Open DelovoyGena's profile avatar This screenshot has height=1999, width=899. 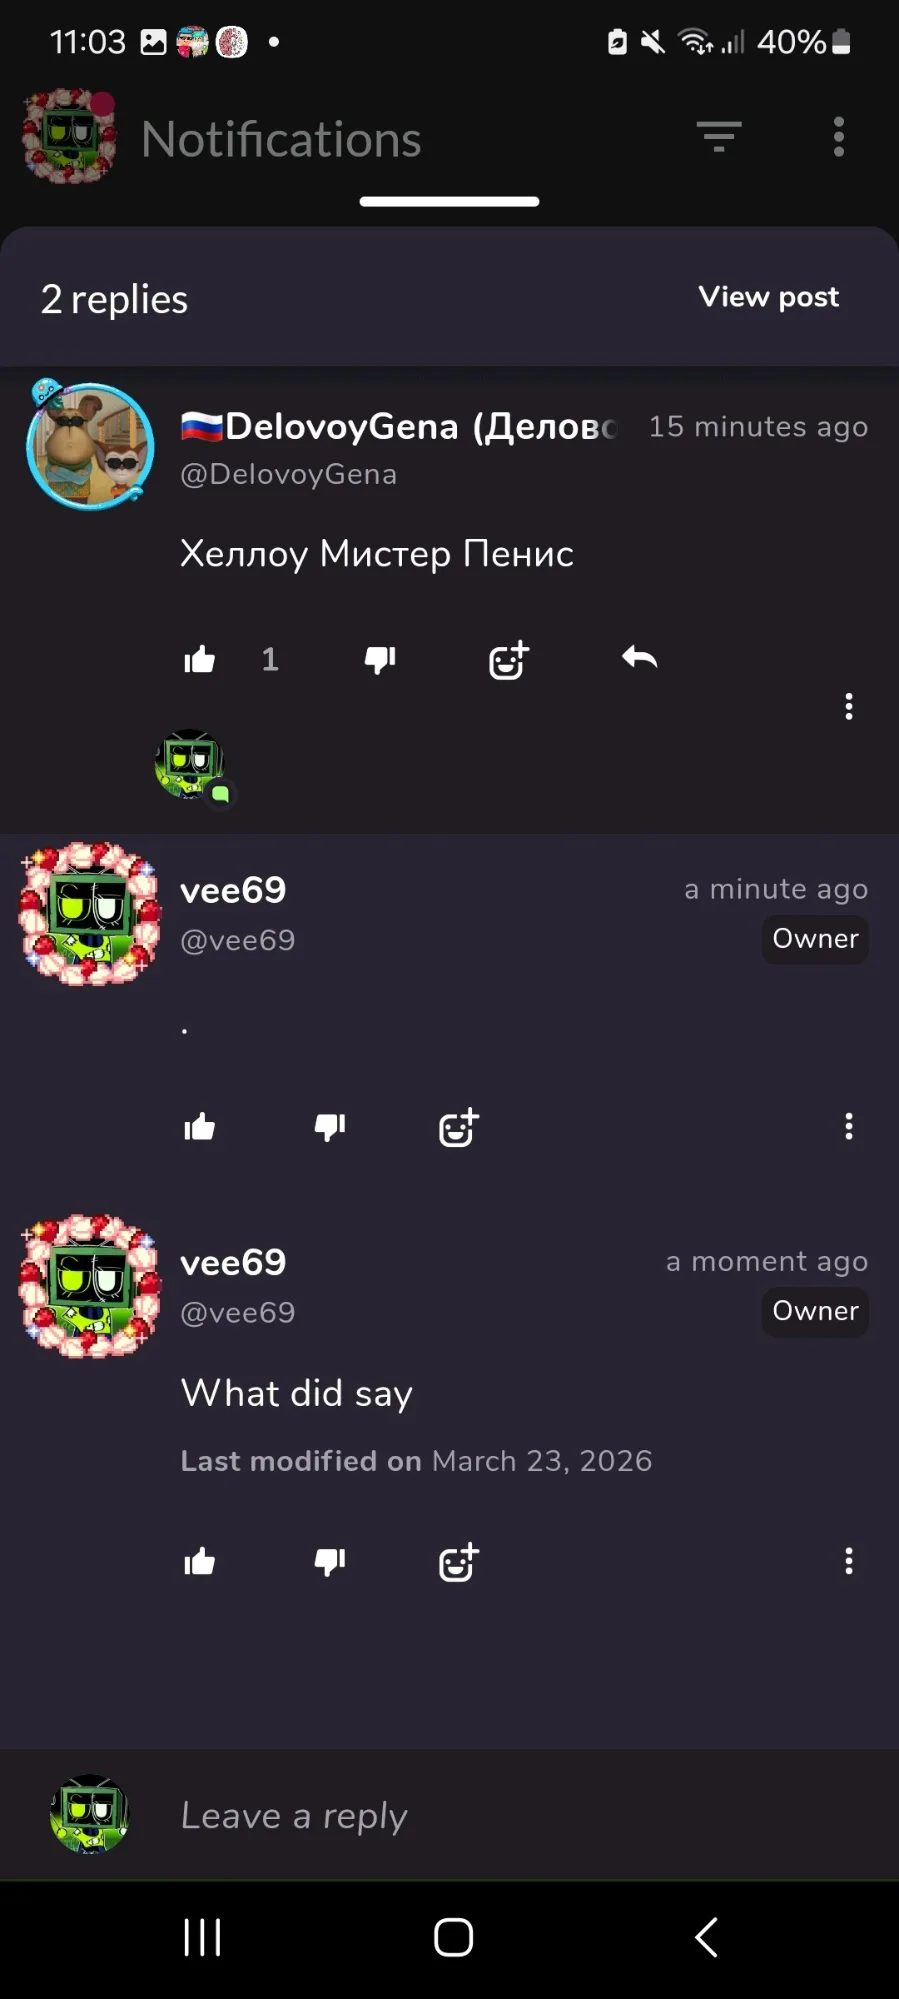[90, 445]
